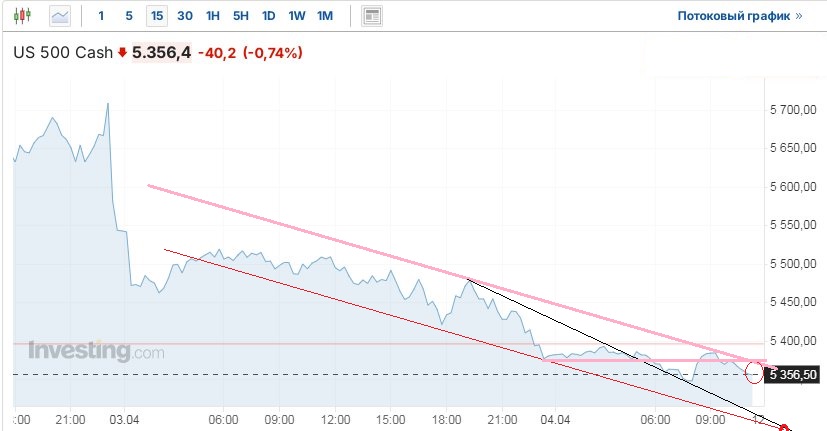Click the 03.04 date marker on time axis

coord(124,420)
